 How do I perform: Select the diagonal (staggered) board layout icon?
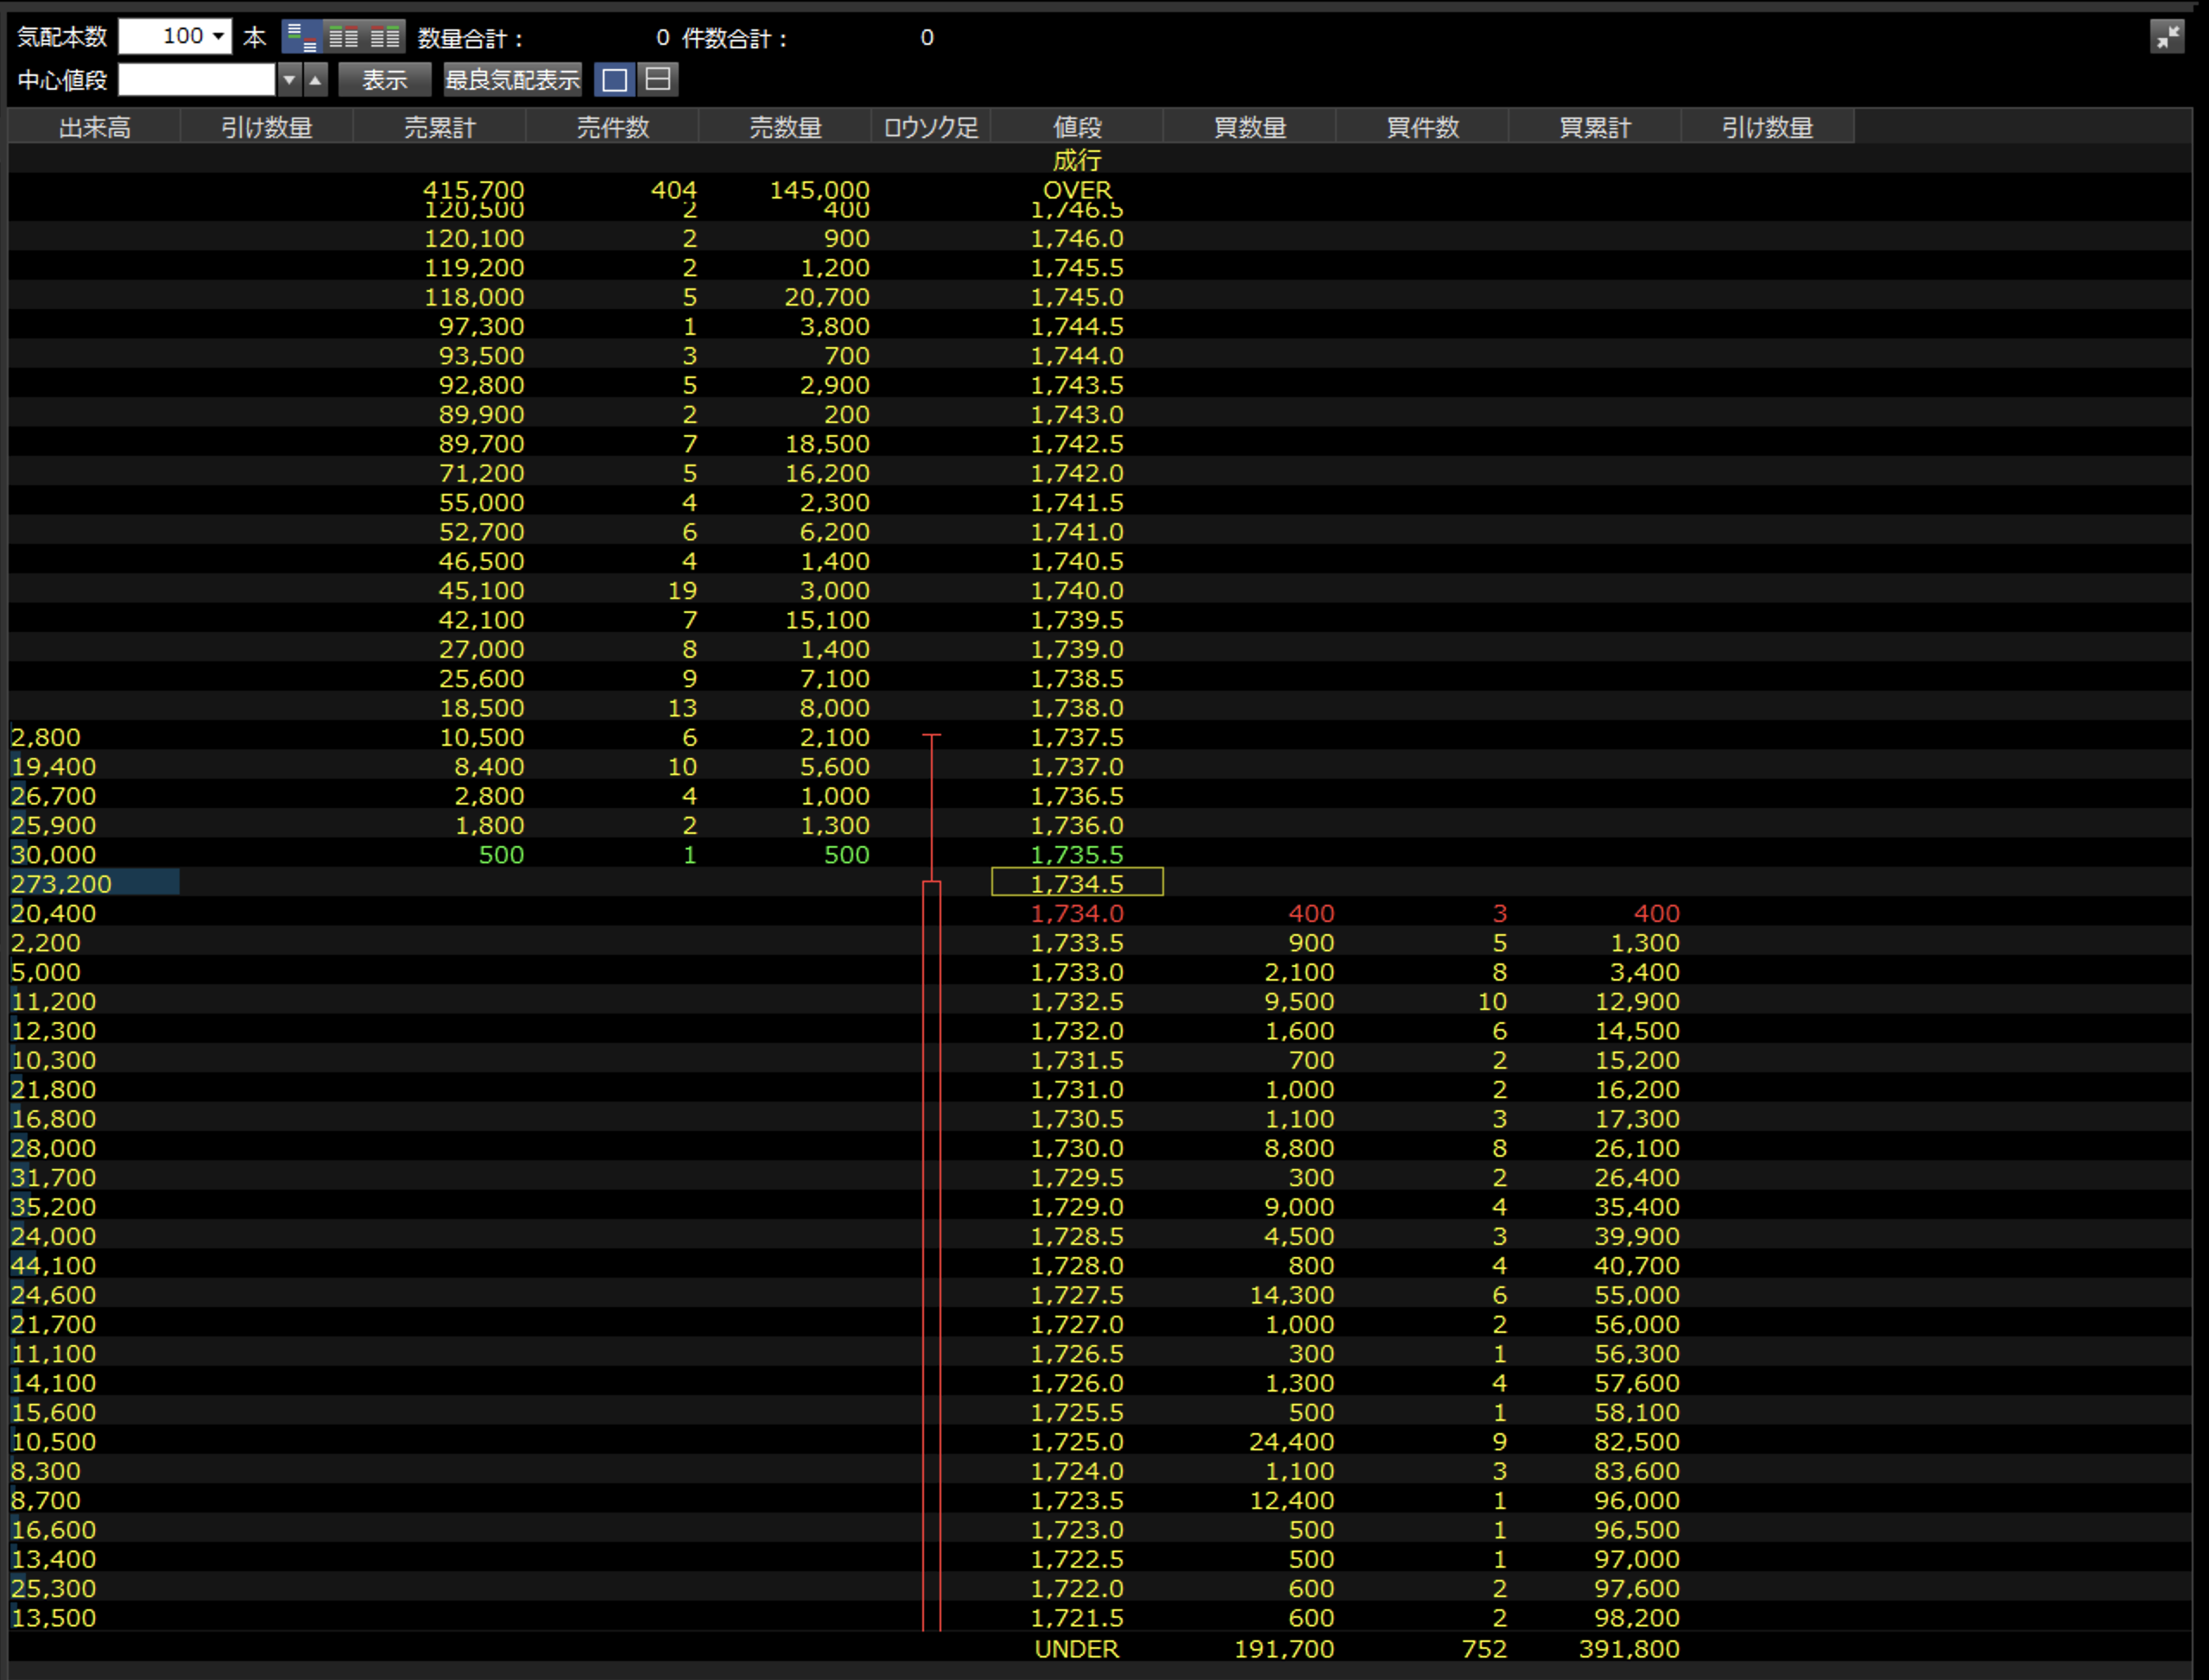[301, 37]
